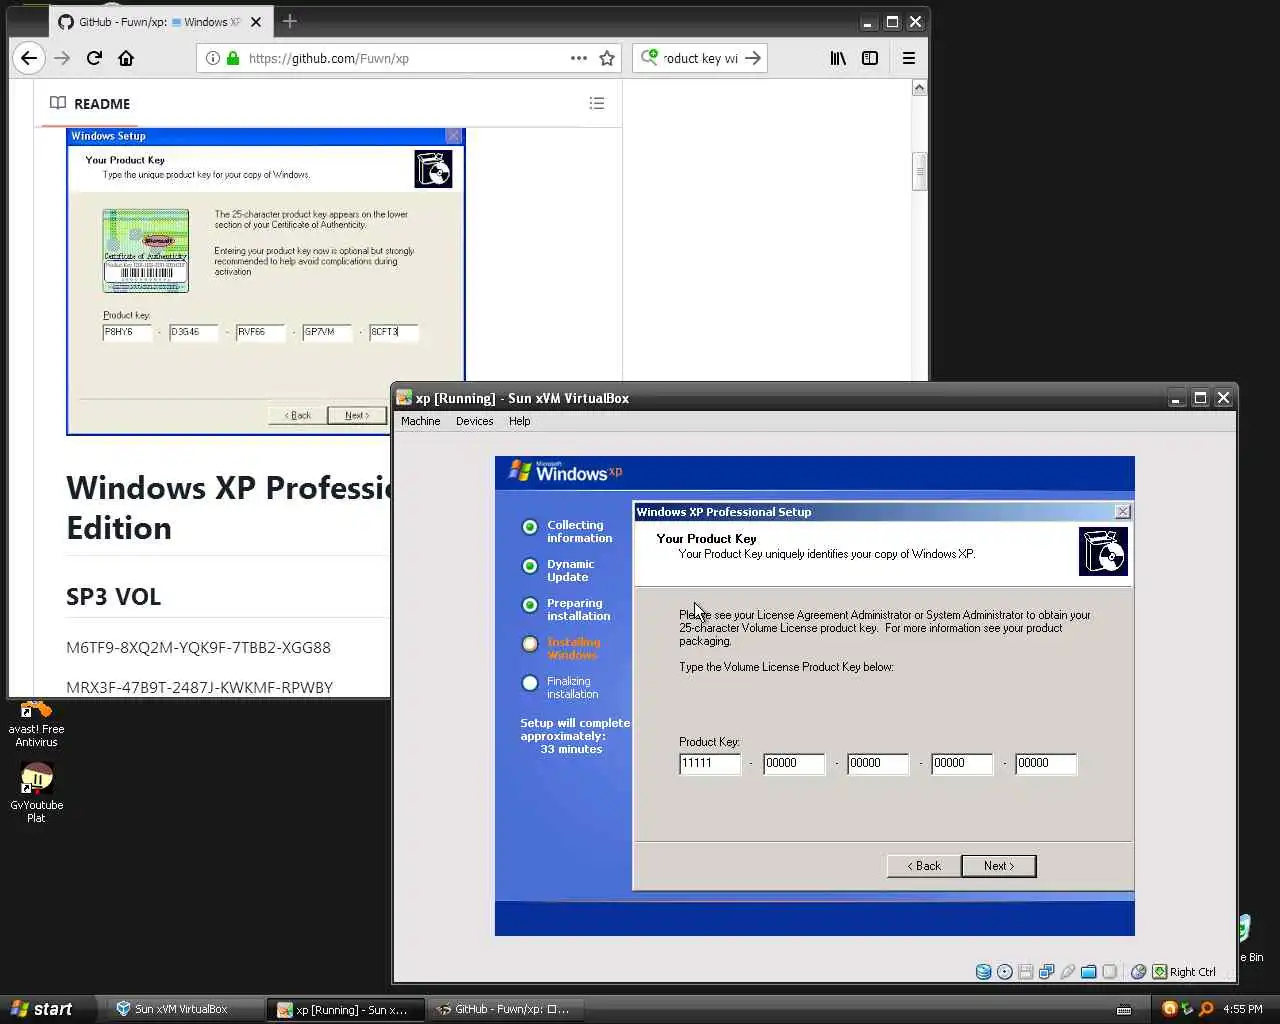Screen dimensions: 1280x1024
Task: Click the 4:55 PM taskbar clock
Action: tap(1243, 1009)
